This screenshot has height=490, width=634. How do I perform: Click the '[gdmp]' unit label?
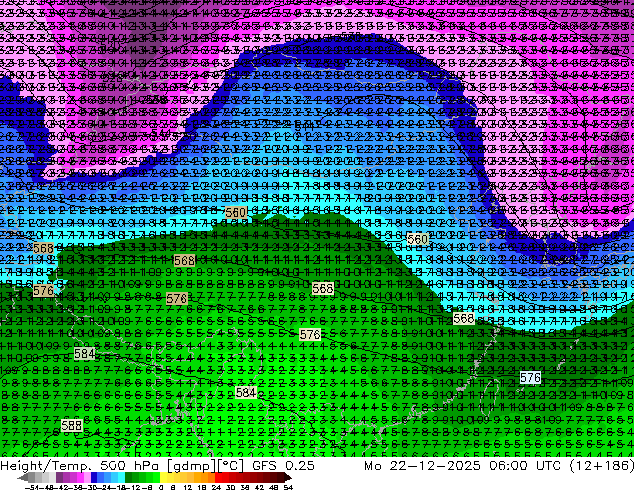tap(190, 466)
